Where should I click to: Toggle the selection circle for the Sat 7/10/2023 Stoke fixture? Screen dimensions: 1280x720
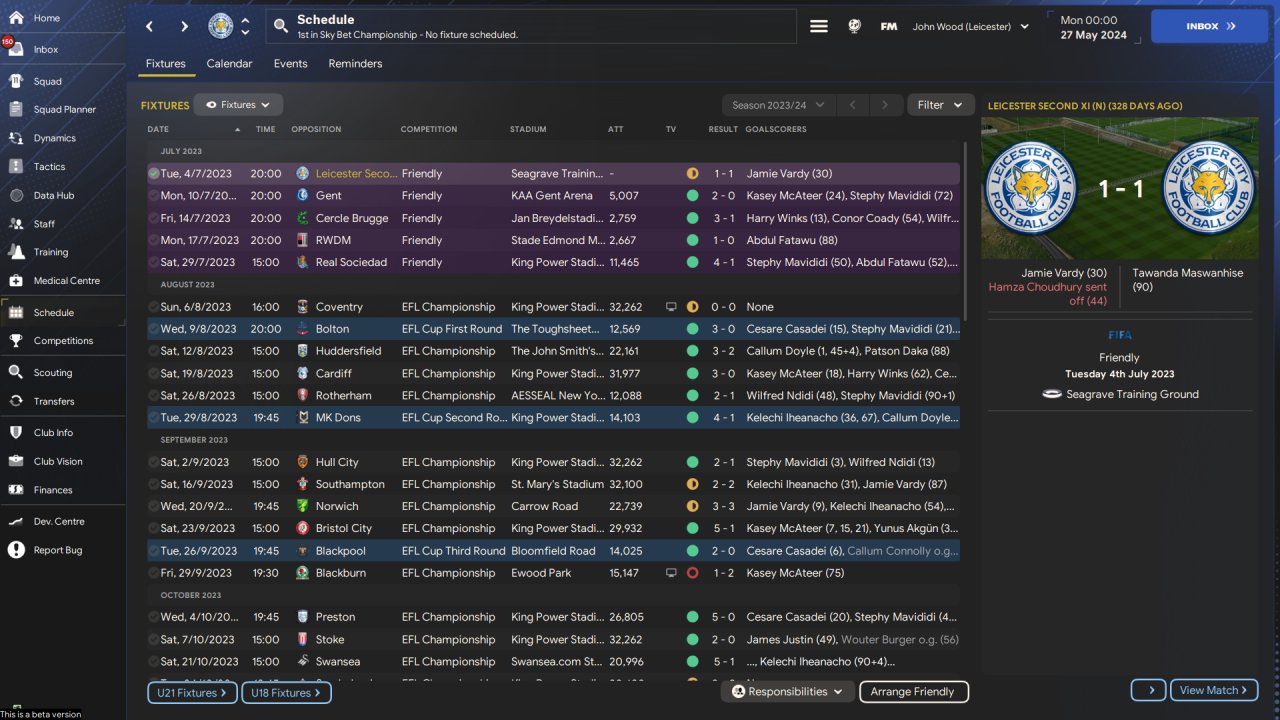click(153, 640)
